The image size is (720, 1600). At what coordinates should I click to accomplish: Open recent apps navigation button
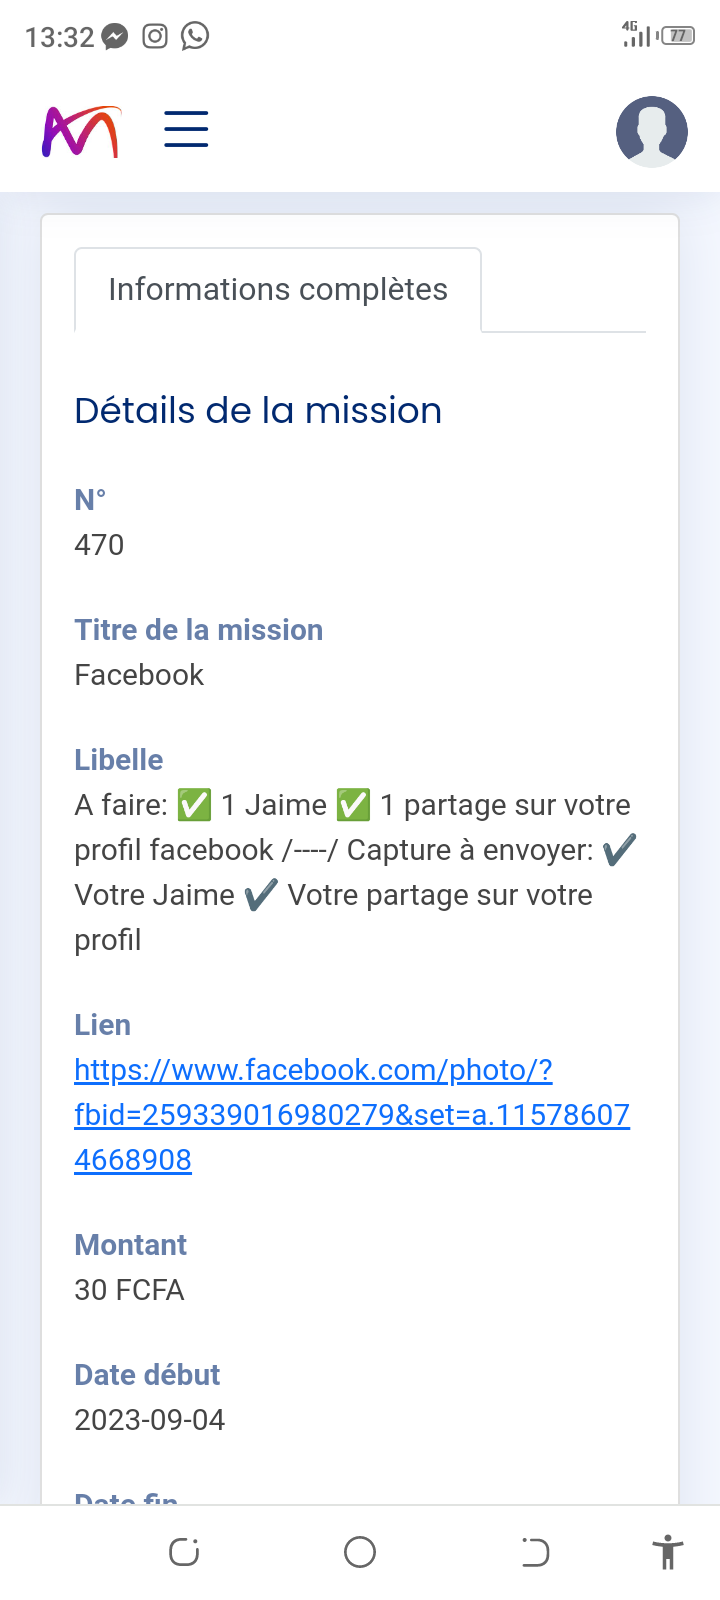tap(184, 1552)
